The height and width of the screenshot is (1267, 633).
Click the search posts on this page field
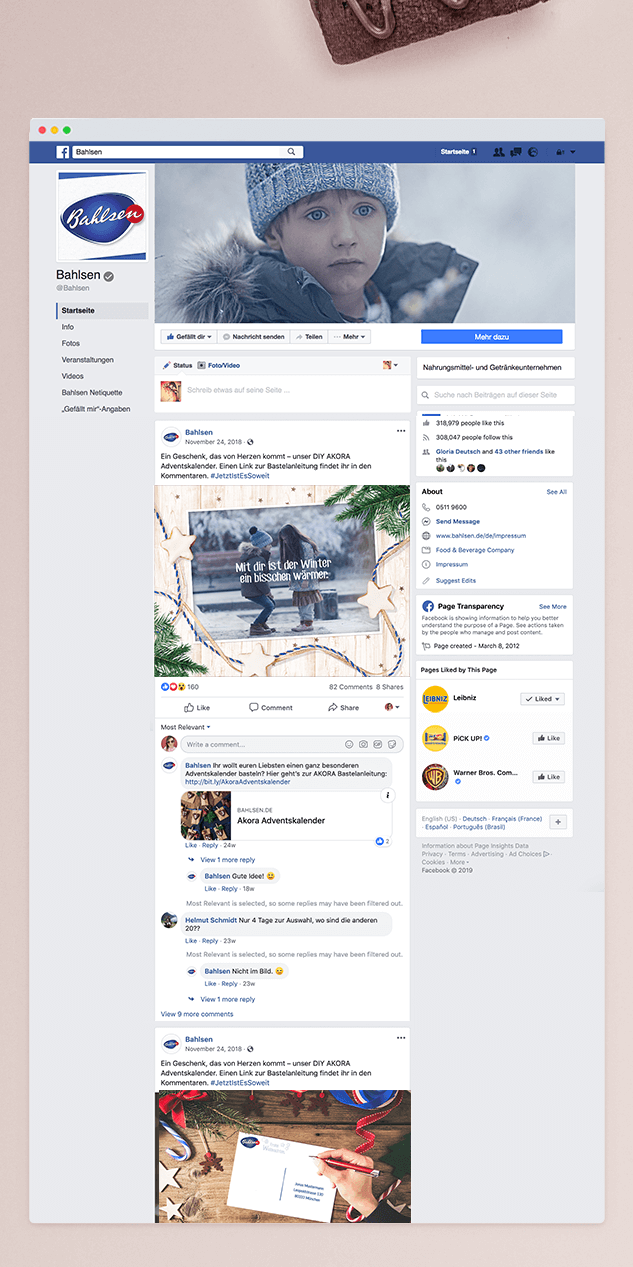coord(495,395)
